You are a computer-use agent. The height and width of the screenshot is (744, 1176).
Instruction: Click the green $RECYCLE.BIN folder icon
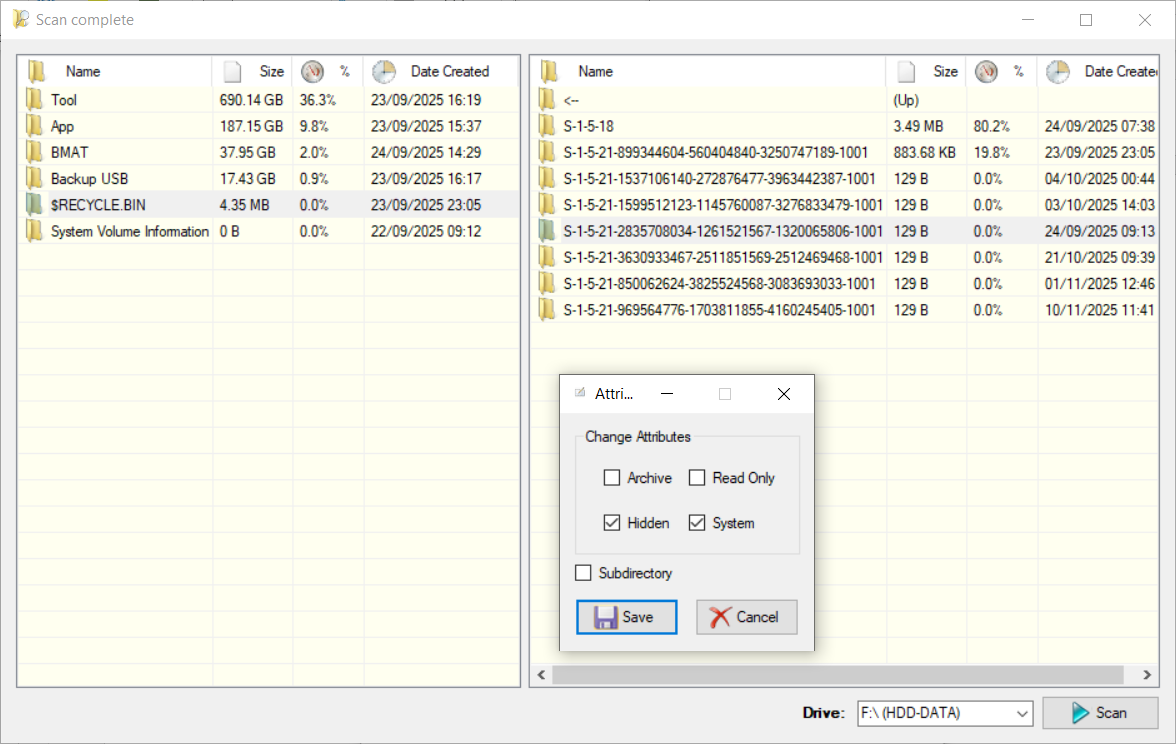coord(36,205)
